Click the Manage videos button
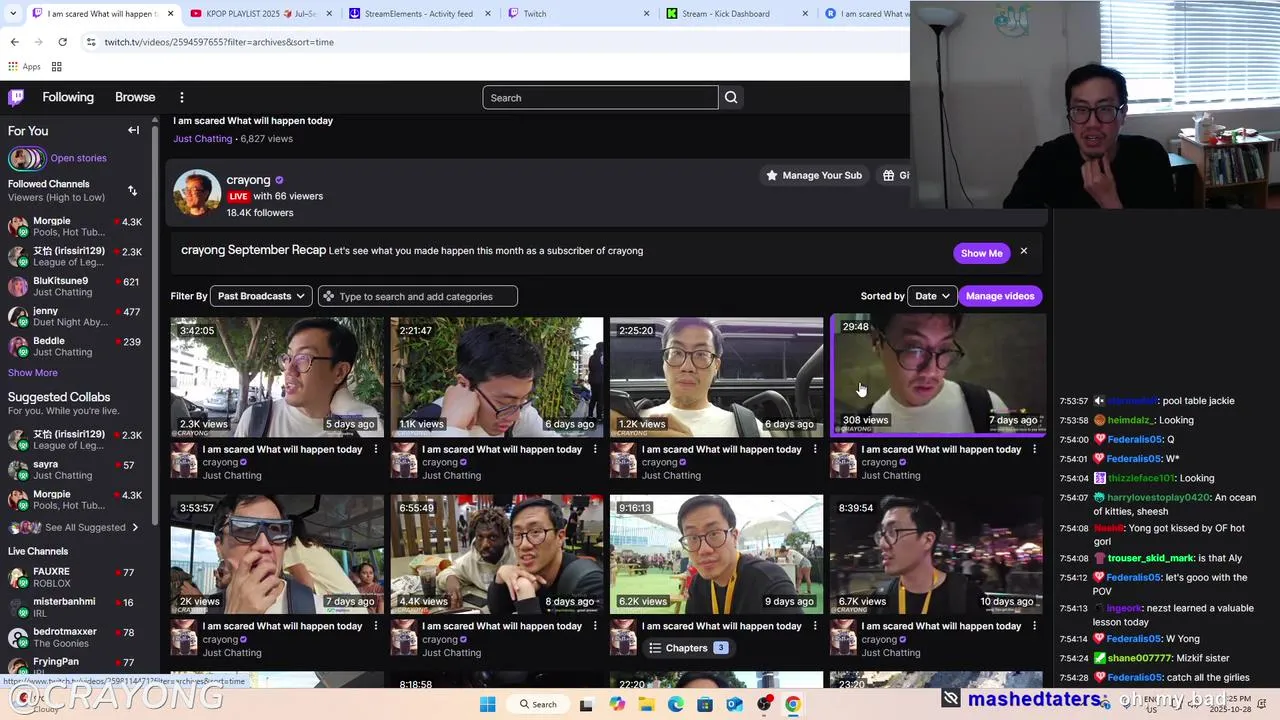This screenshot has width=1280, height=720. 1000,296
